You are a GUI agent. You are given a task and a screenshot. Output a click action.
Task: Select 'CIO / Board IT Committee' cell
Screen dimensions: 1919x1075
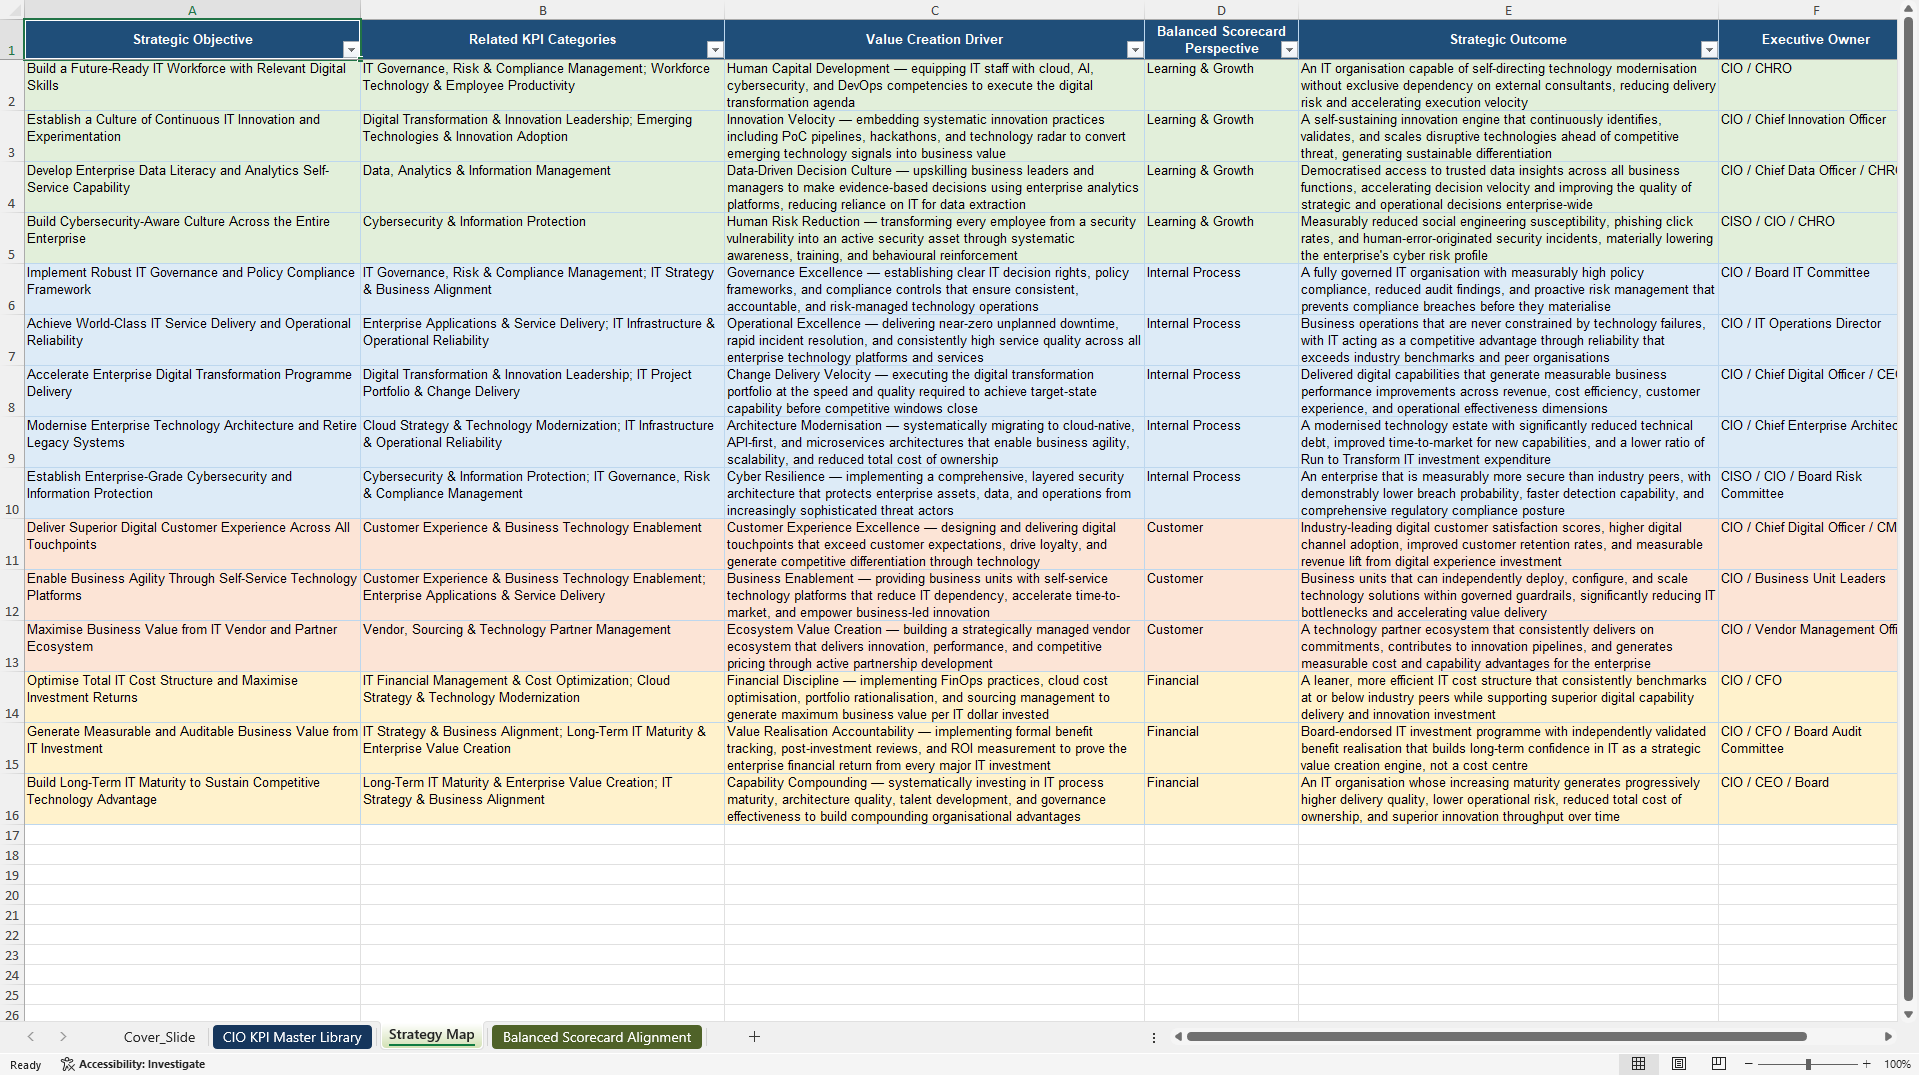[x=1808, y=289]
